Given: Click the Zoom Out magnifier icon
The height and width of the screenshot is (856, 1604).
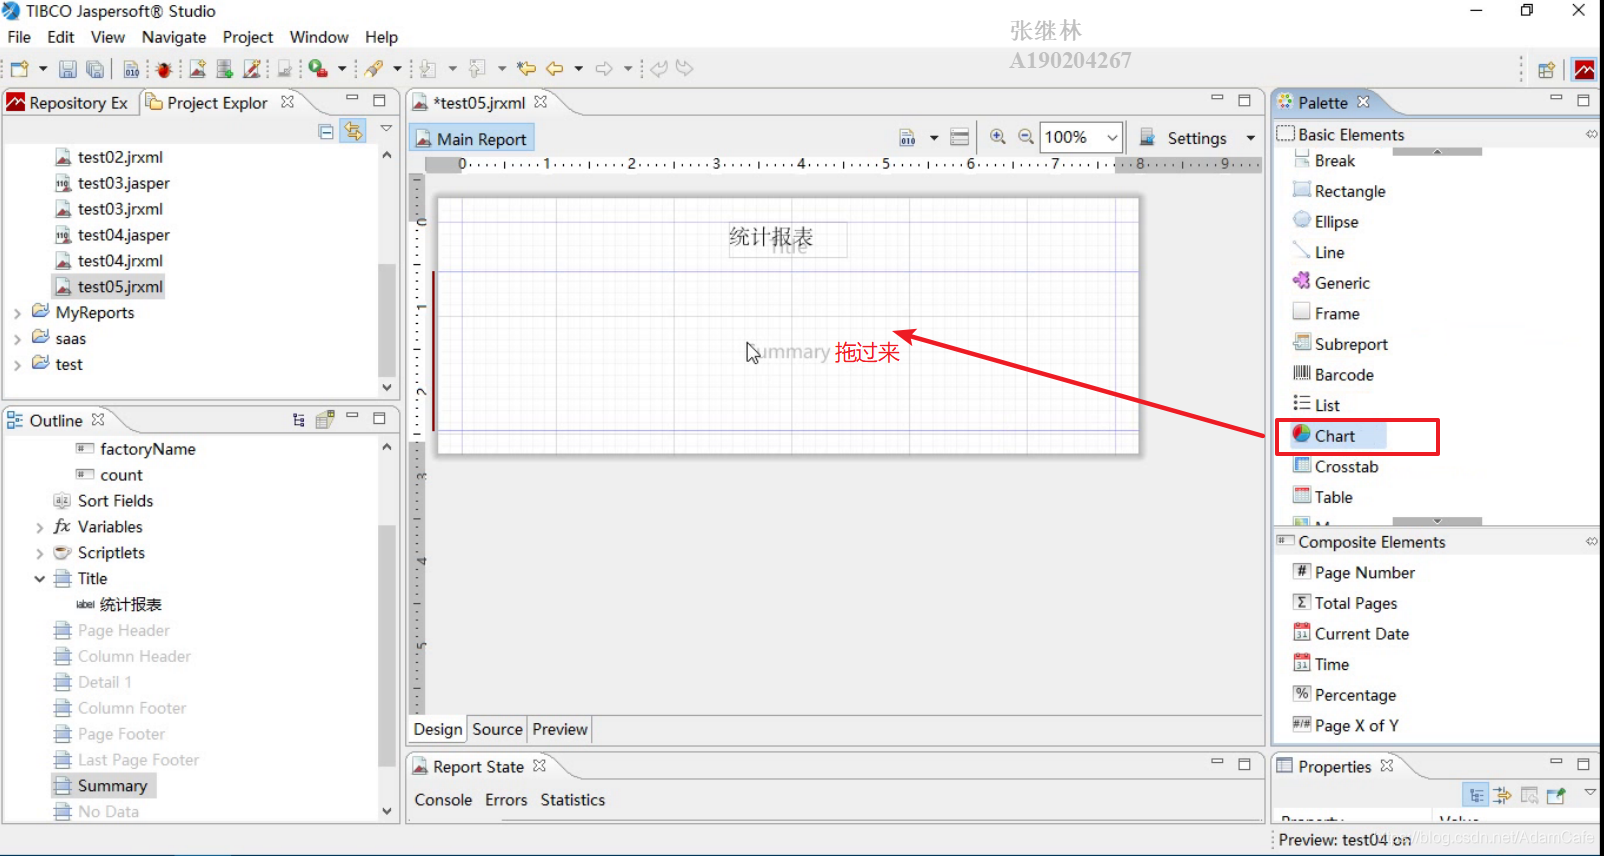Looking at the screenshot, I should pos(1025,137).
